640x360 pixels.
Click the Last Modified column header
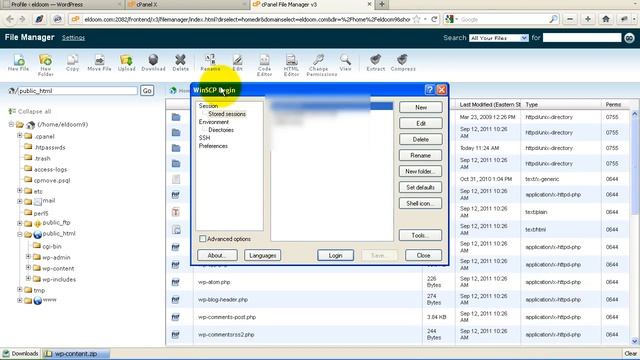pyautogui.click(x=490, y=104)
